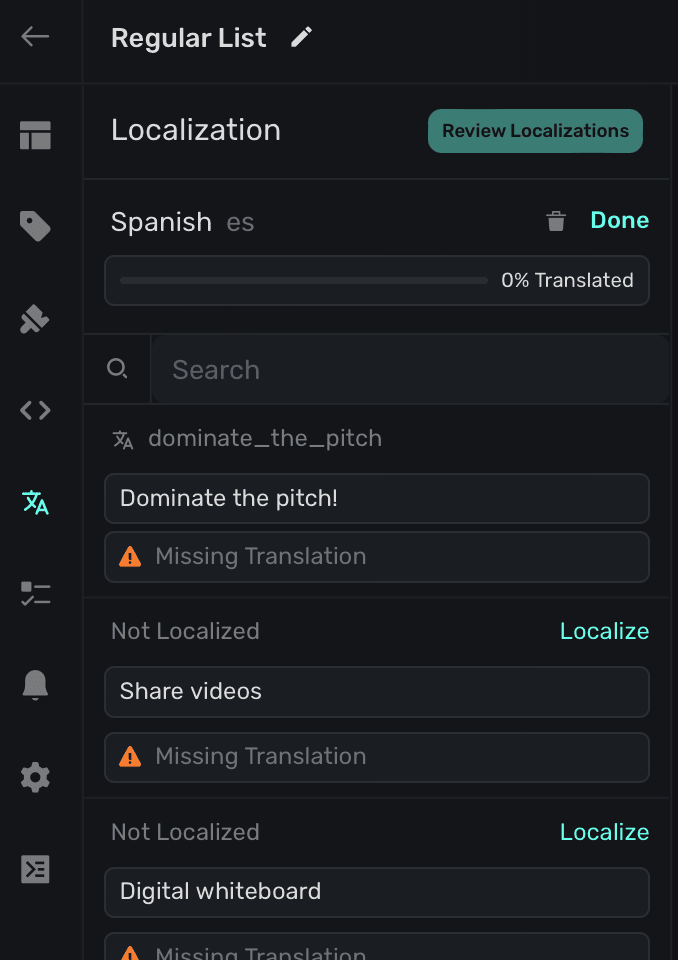Delete Spanish language with trash icon
The height and width of the screenshot is (960, 678).
[556, 221]
